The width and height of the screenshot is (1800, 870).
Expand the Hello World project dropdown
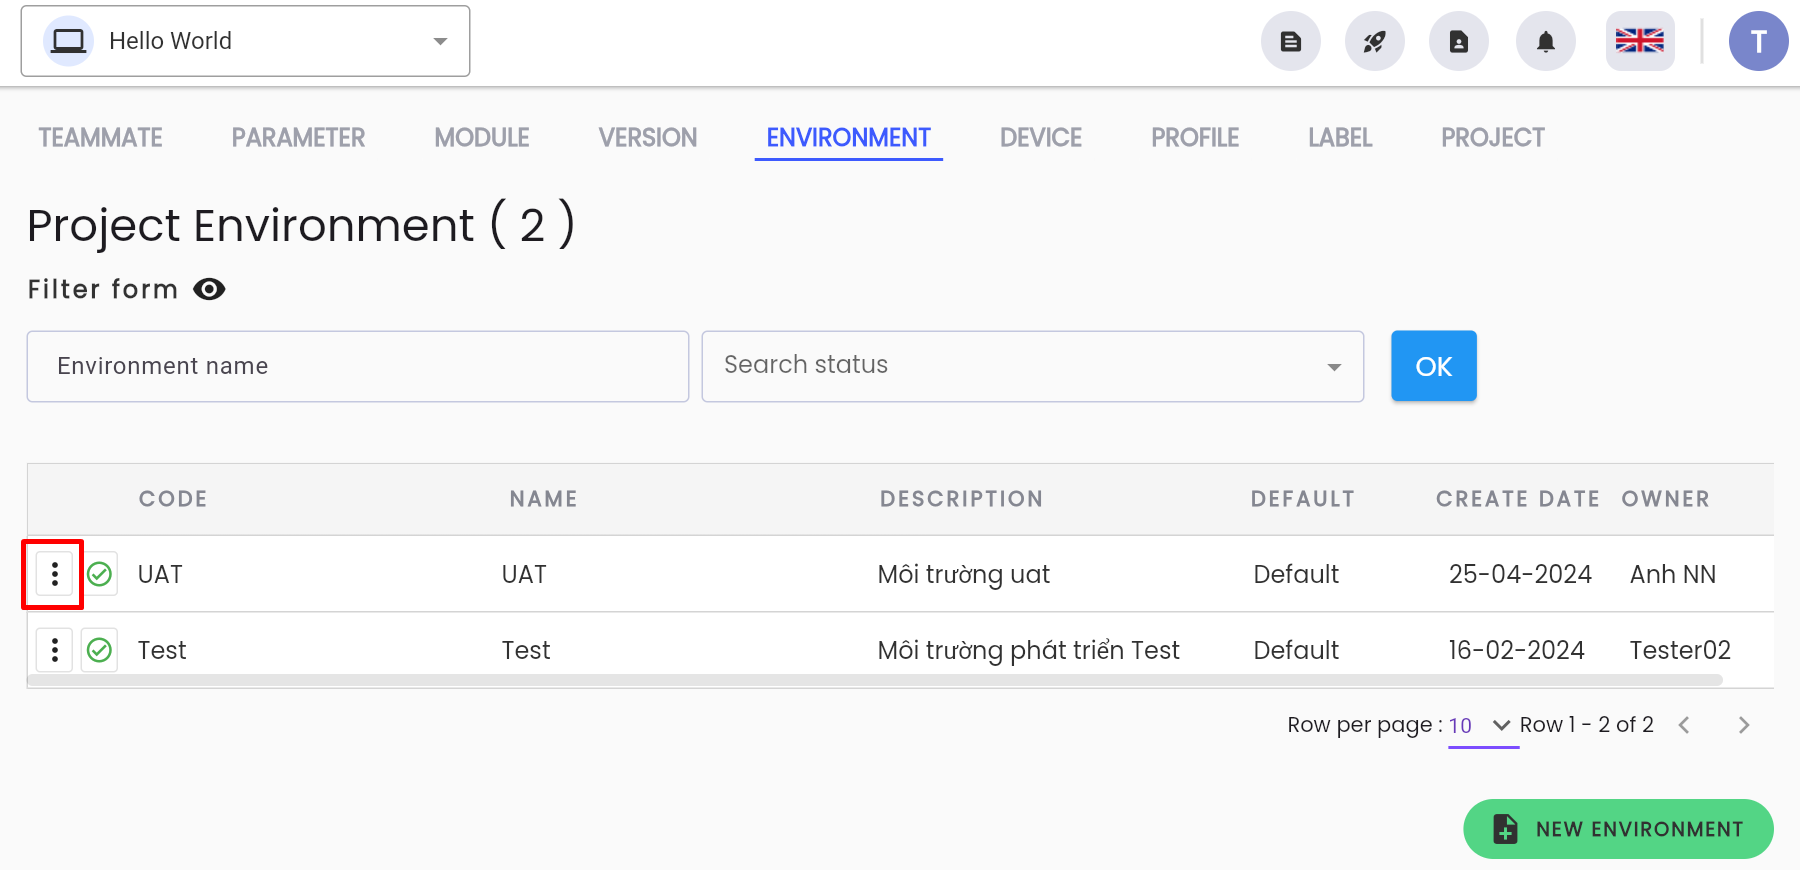click(x=246, y=41)
